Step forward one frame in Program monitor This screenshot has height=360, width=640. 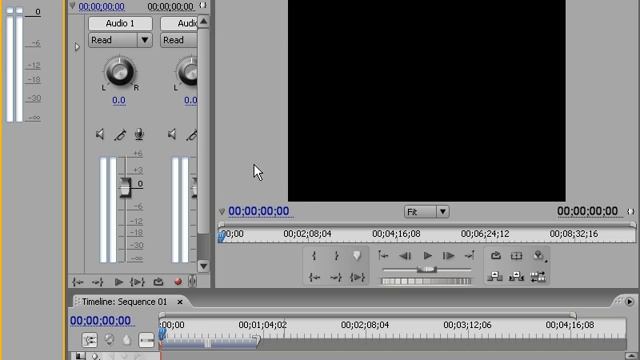(x=449, y=256)
